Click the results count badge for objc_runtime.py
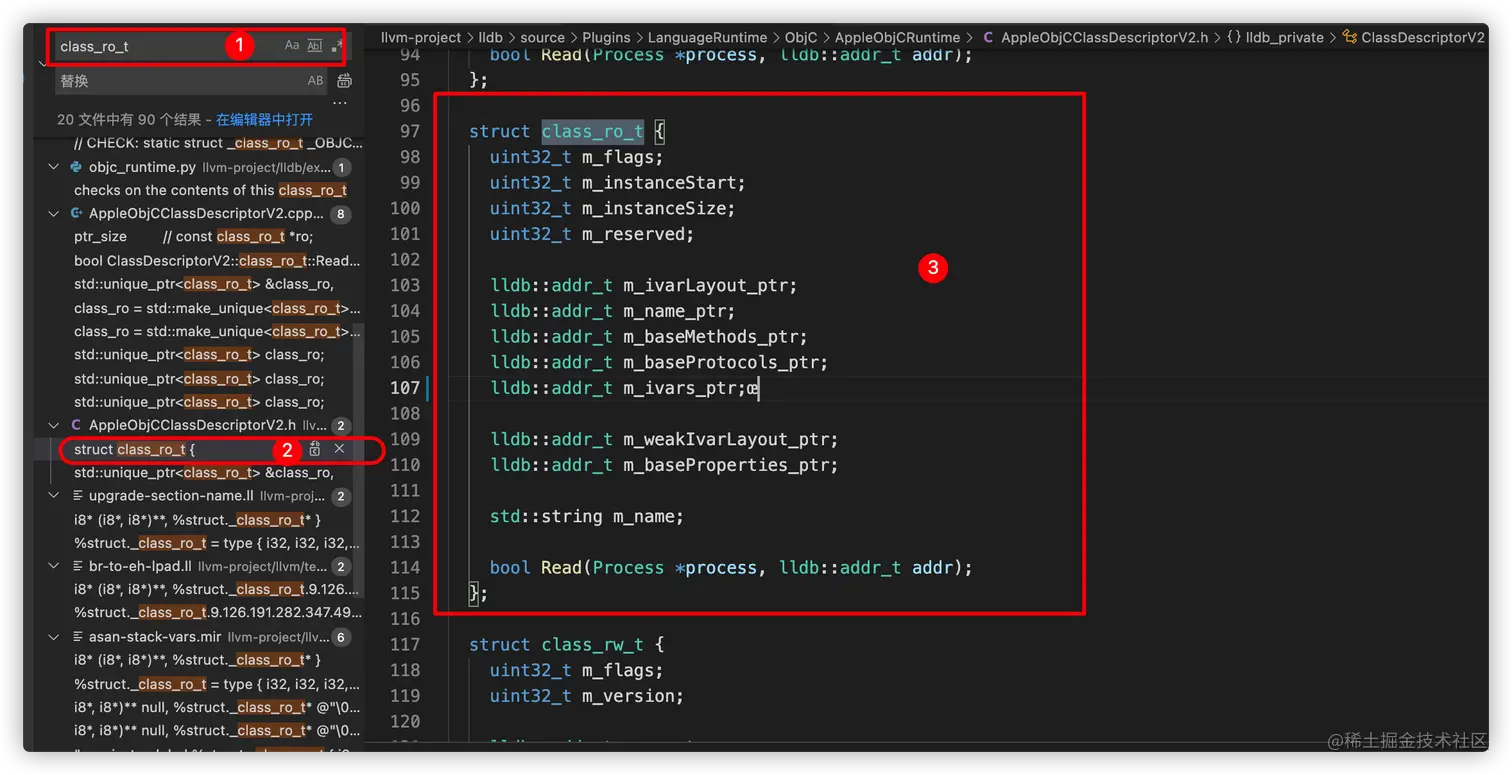Image resolution: width=1512 pixels, height=775 pixels. pyautogui.click(x=341, y=167)
